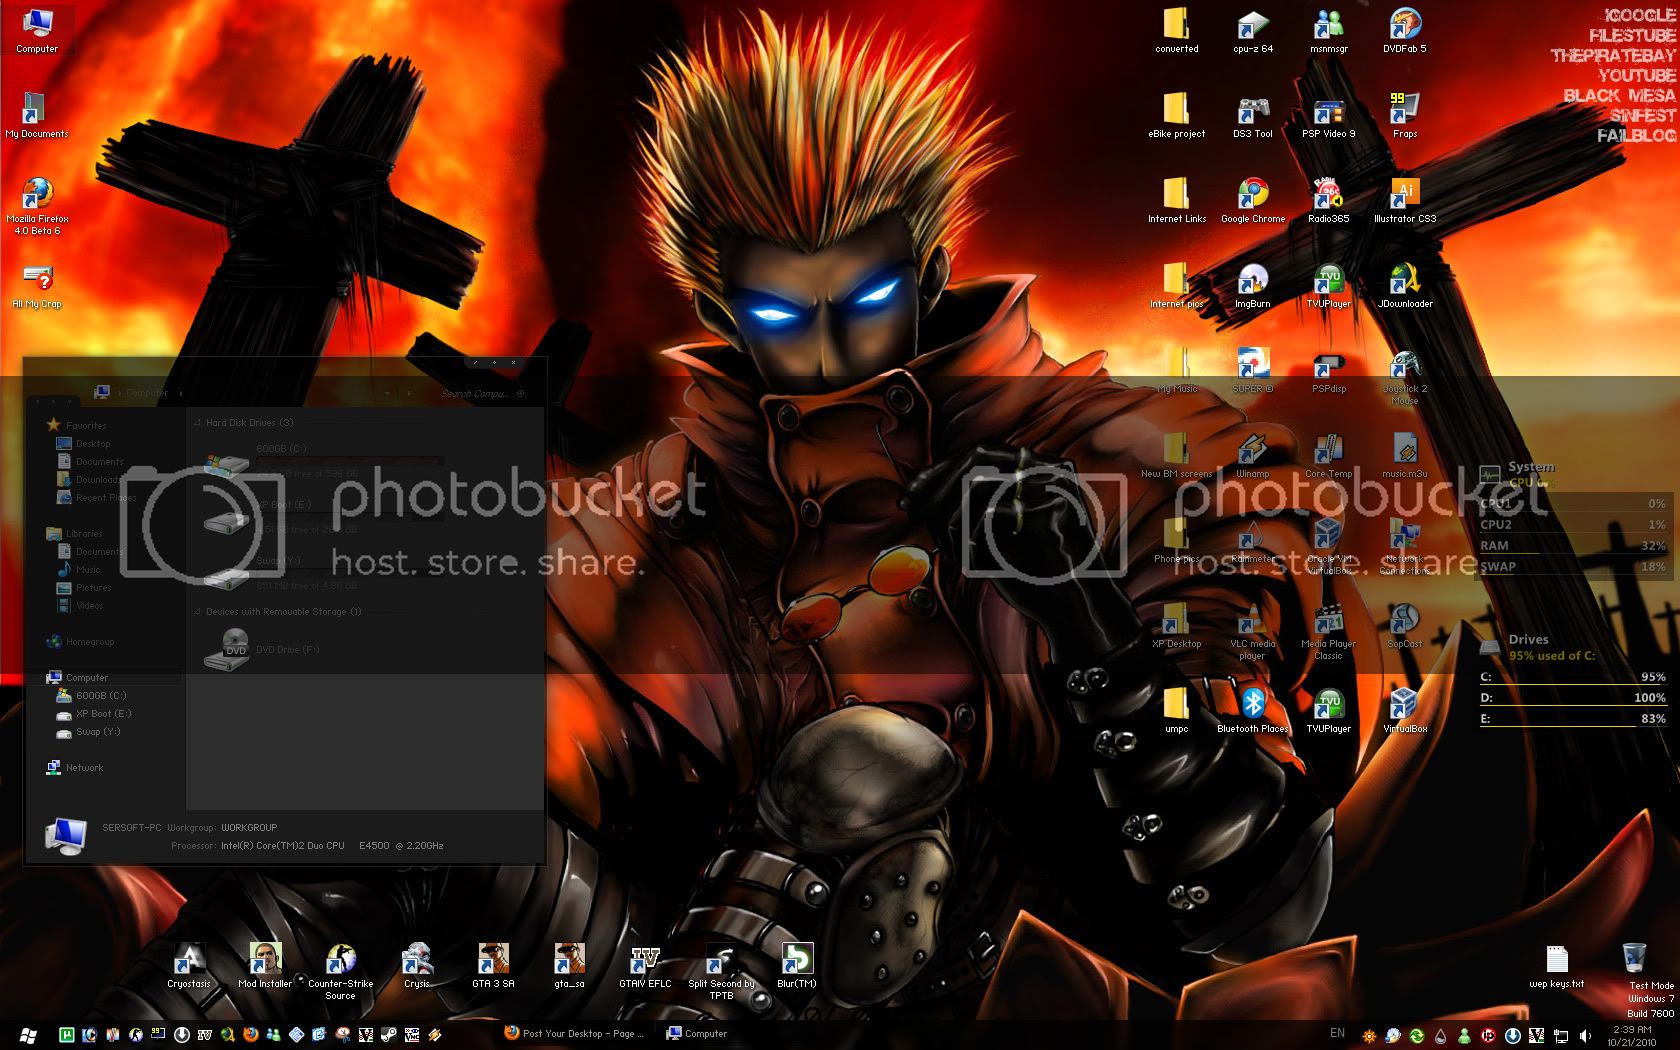Screen dimensions: 1680x1050
Task: Click the Steam icon in the taskbar
Action: (x=387, y=1034)
